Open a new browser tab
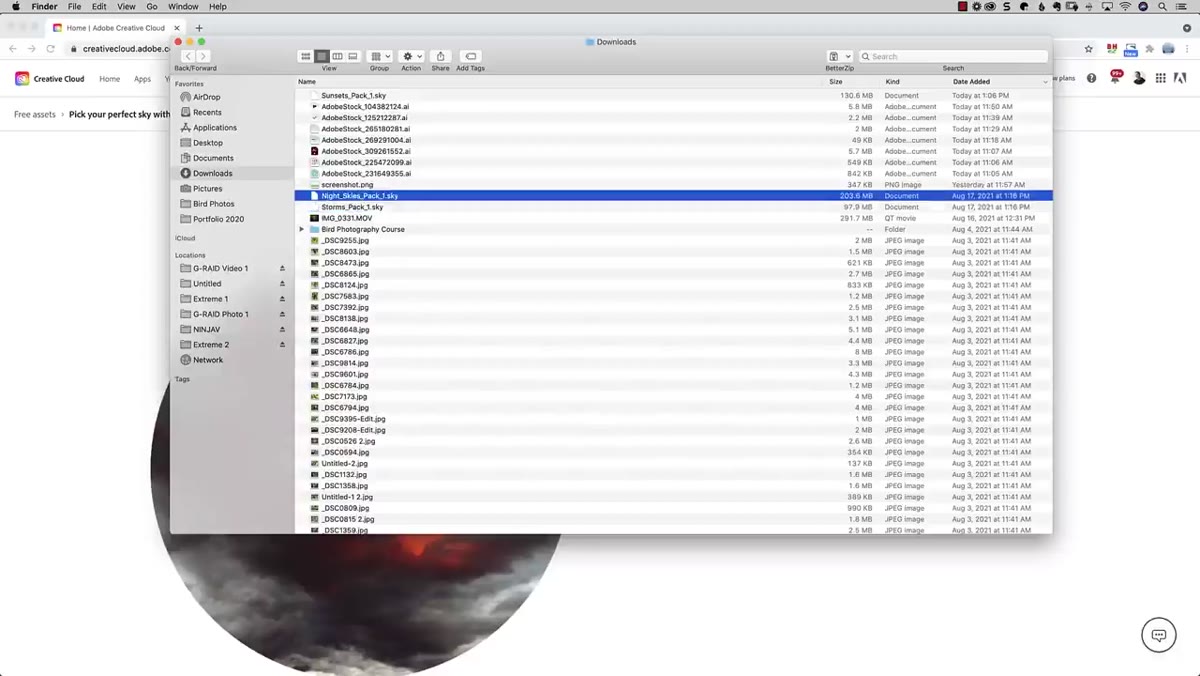 199,28
